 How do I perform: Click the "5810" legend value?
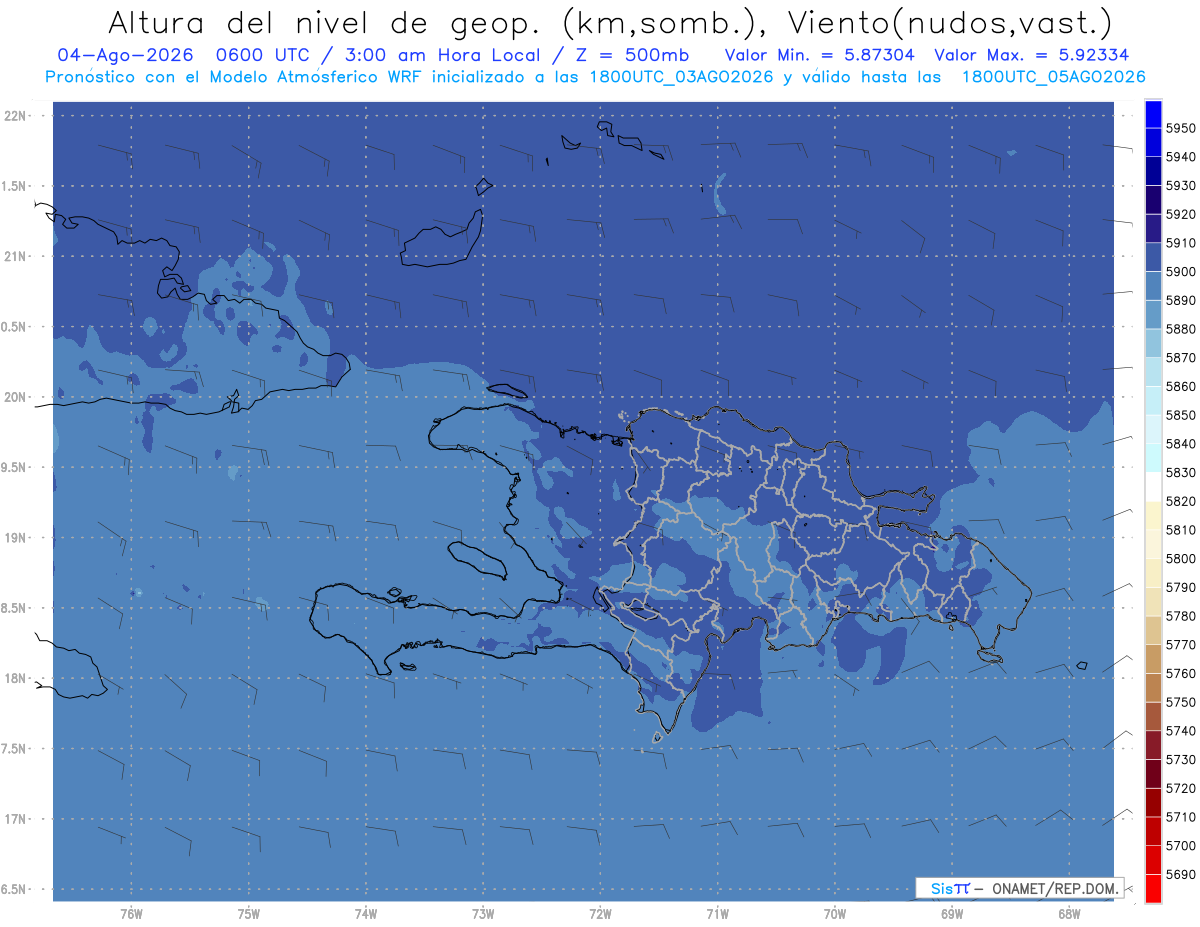coord(1180,530)
